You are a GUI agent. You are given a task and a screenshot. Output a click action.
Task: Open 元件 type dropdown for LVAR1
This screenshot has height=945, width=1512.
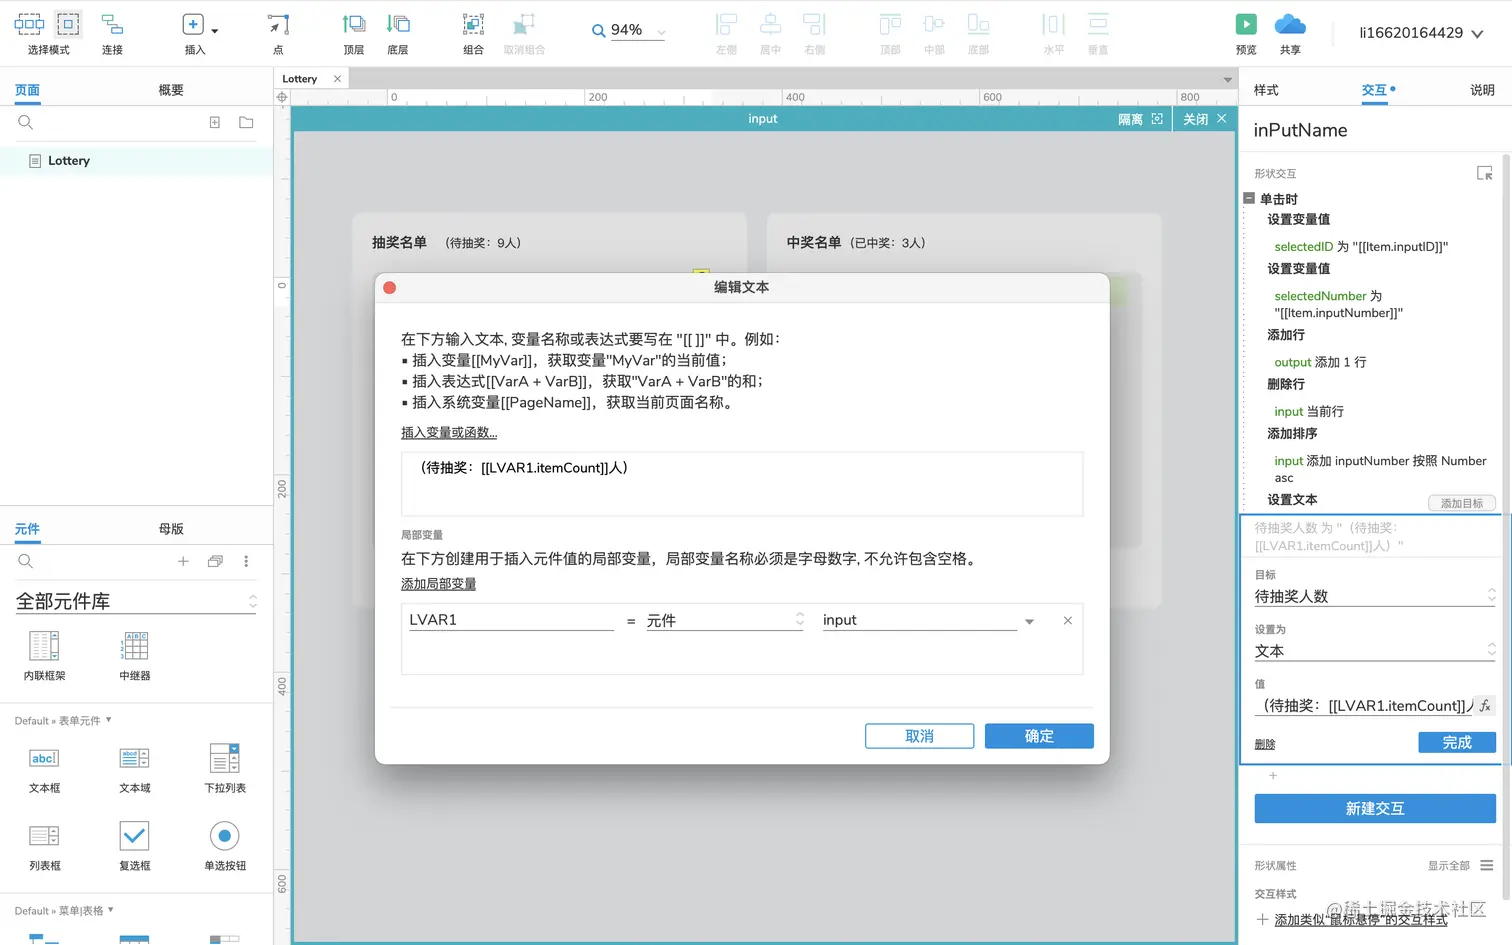[x=725, y=620]
